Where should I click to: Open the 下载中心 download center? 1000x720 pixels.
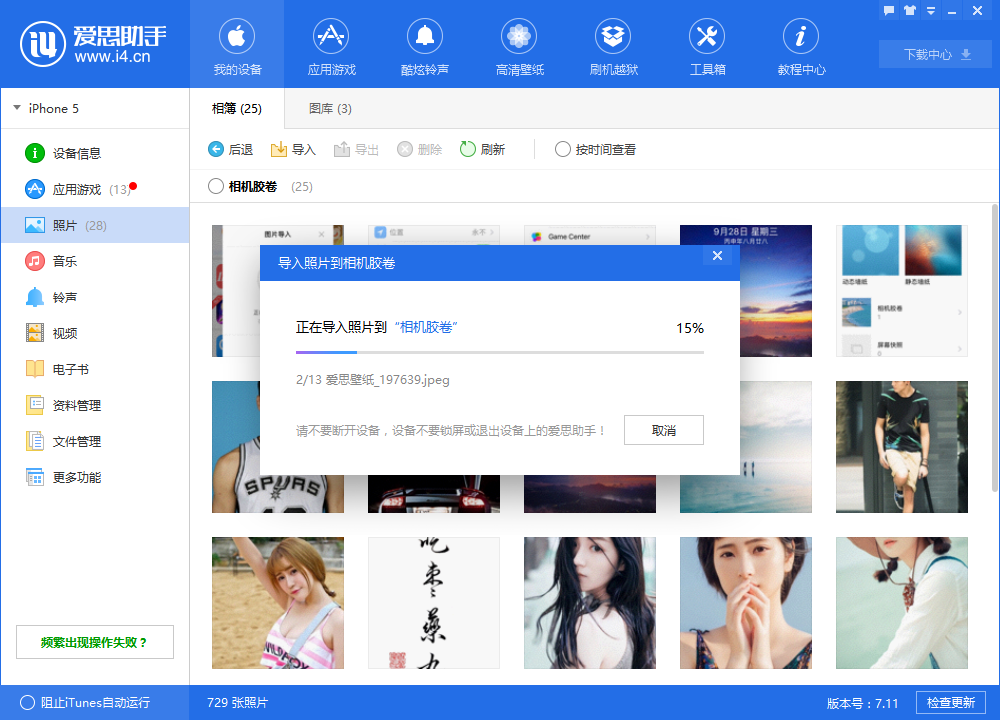click(x=934, y=54)
